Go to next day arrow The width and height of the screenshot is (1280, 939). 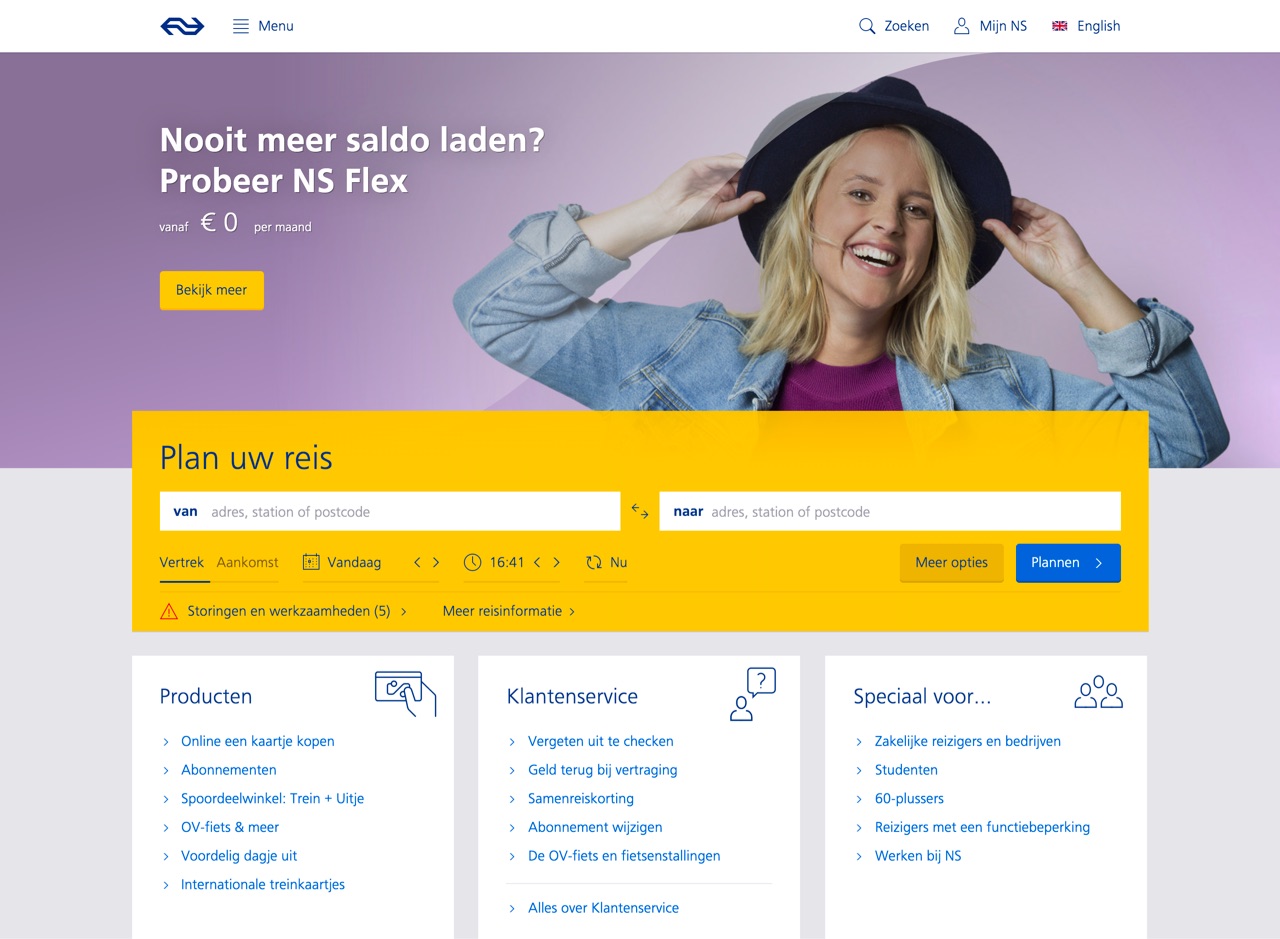coord(436,562)
